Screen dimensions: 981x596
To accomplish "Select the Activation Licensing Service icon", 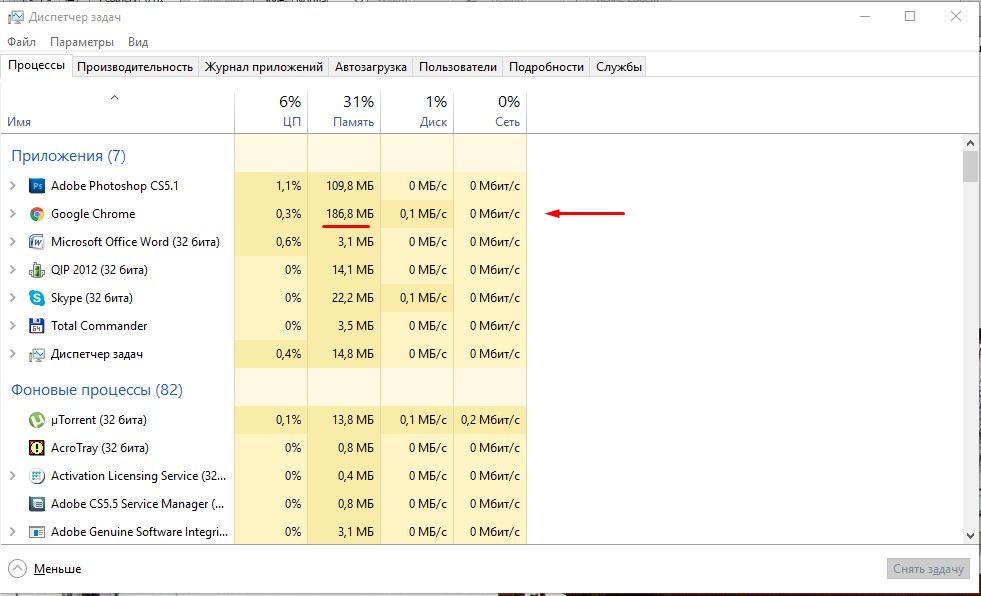I will [x=37, y=476].
